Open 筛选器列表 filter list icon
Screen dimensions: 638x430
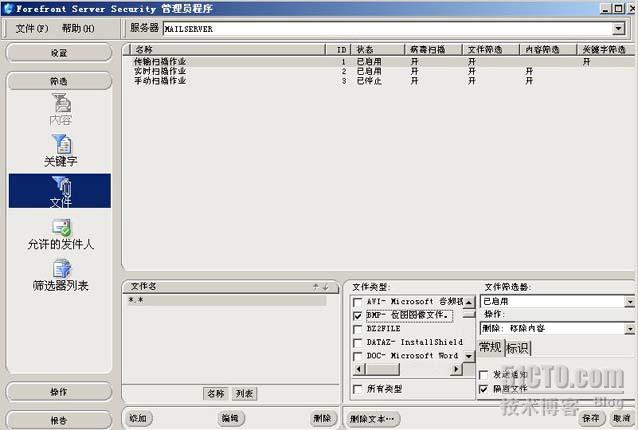click(61, 276)
